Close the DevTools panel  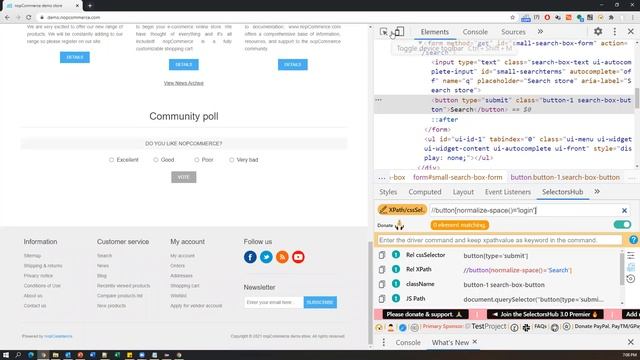click(631, 31)
